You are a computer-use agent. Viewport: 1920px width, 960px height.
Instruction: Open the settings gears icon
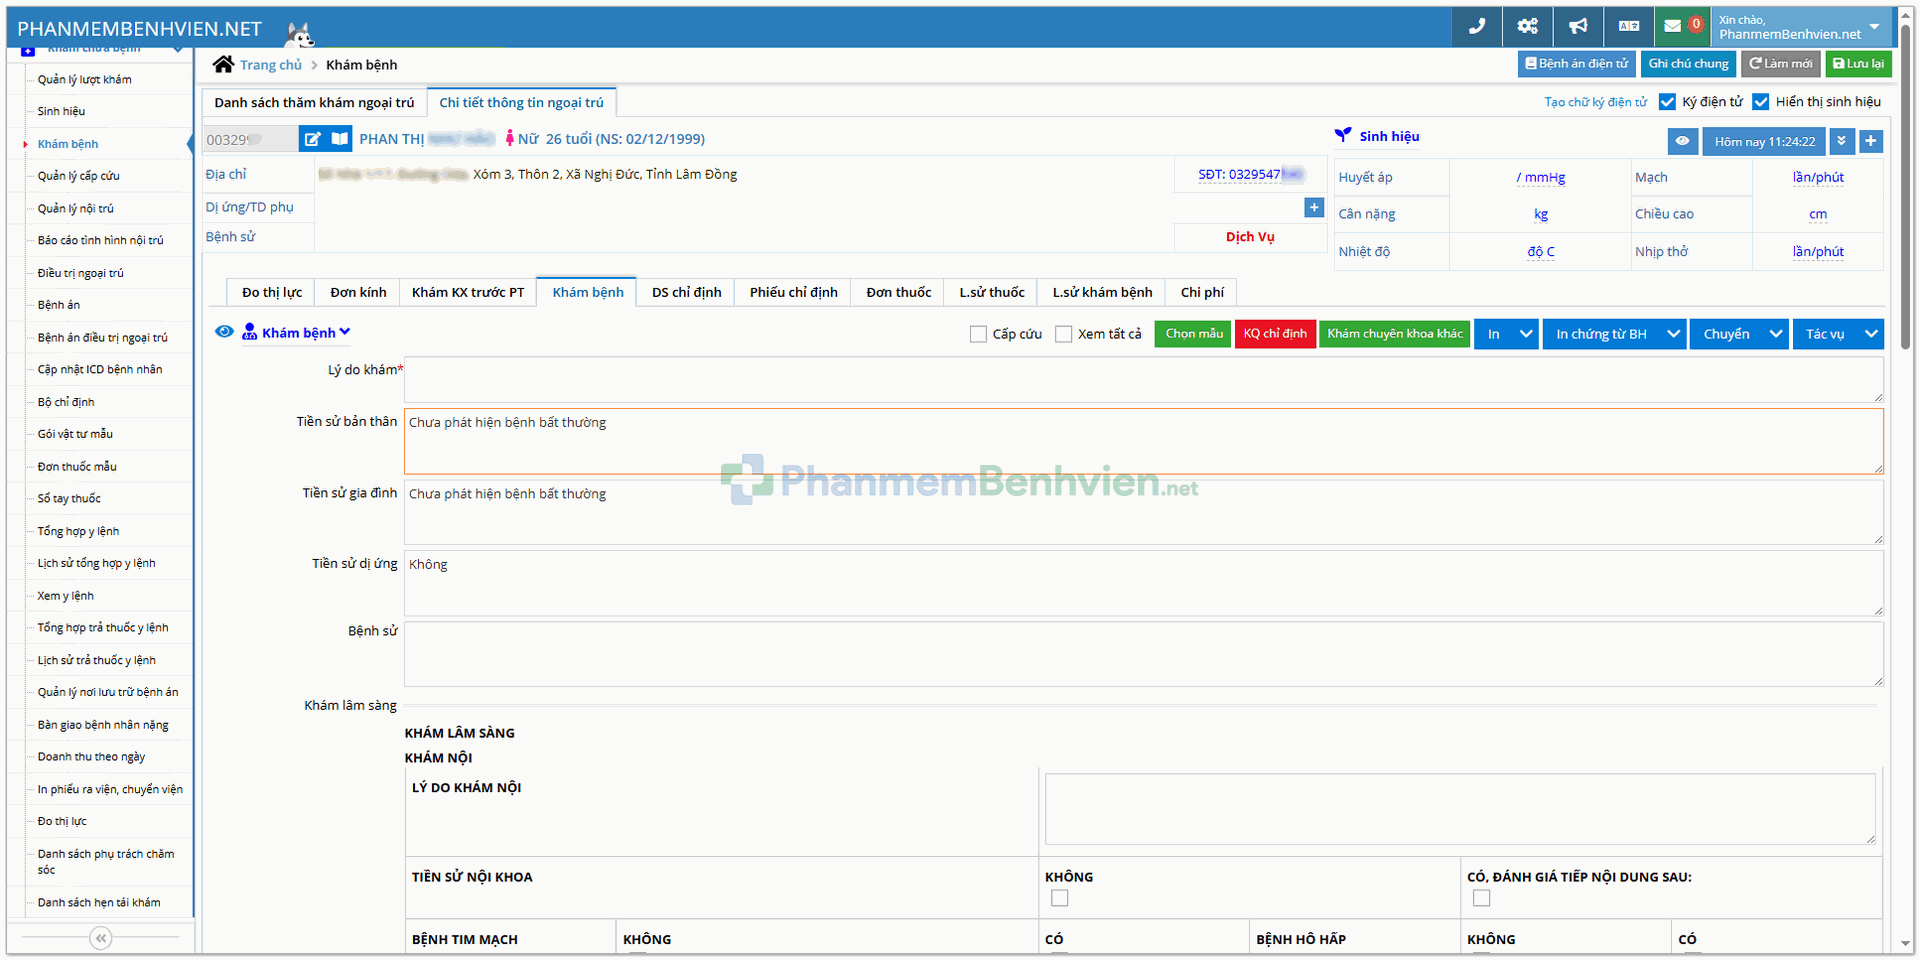pyautogui.click(x=1527, y=27)
